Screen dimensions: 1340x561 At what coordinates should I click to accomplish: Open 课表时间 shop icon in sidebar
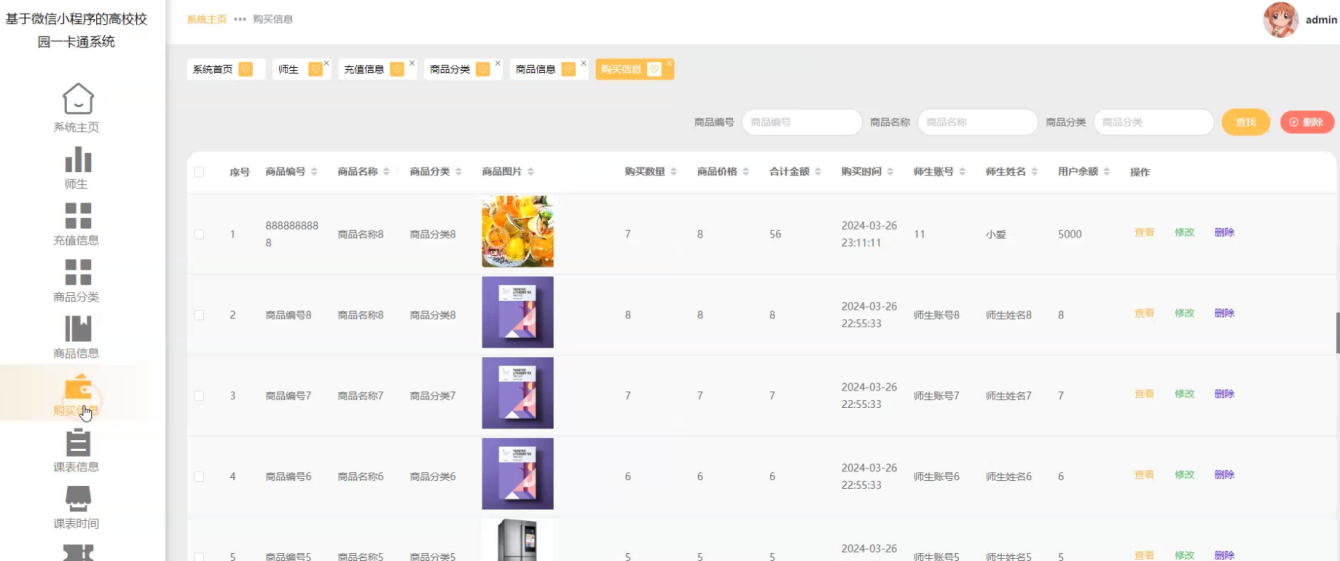tap(78, 498)
